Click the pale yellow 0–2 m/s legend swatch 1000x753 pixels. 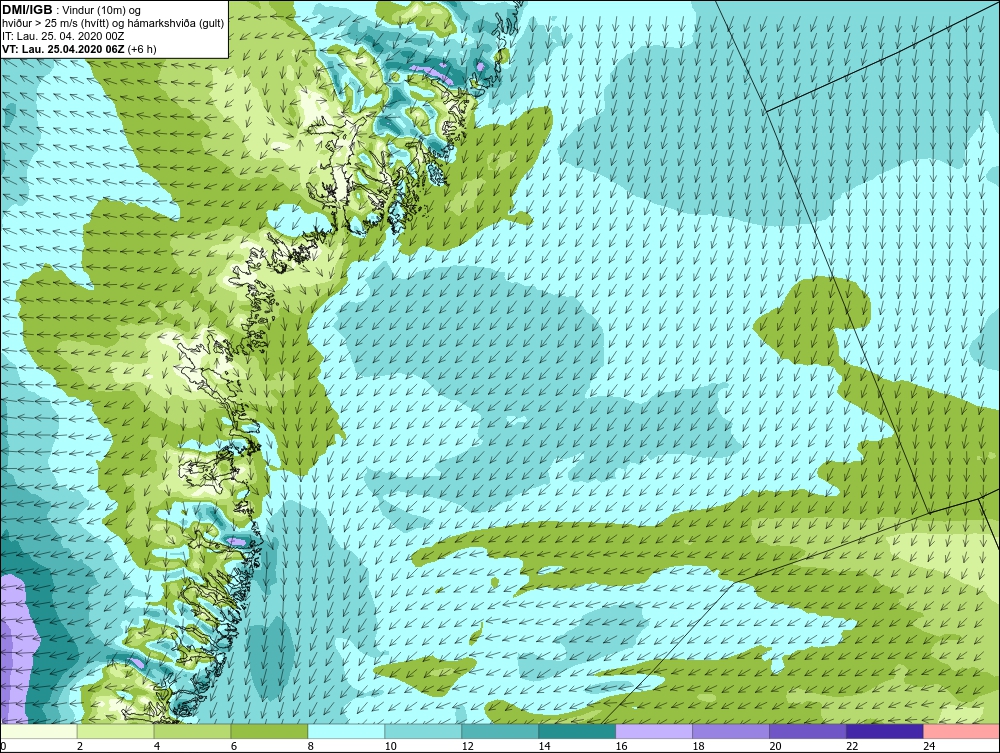[39, 732]
